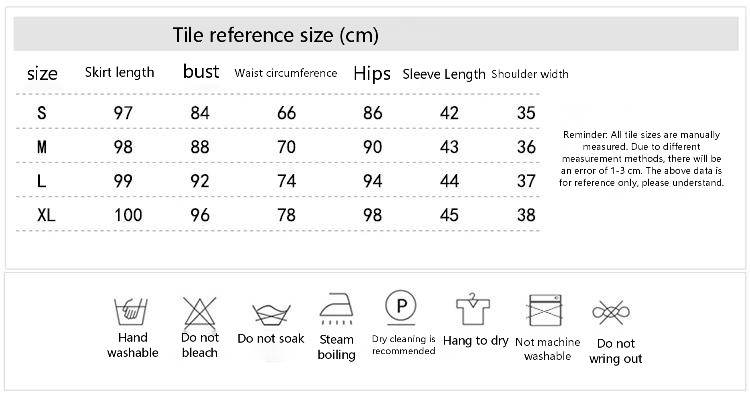Click the Do not soak icon
Viewport: 750px width, 407px height.
click(x=270, y=315)
